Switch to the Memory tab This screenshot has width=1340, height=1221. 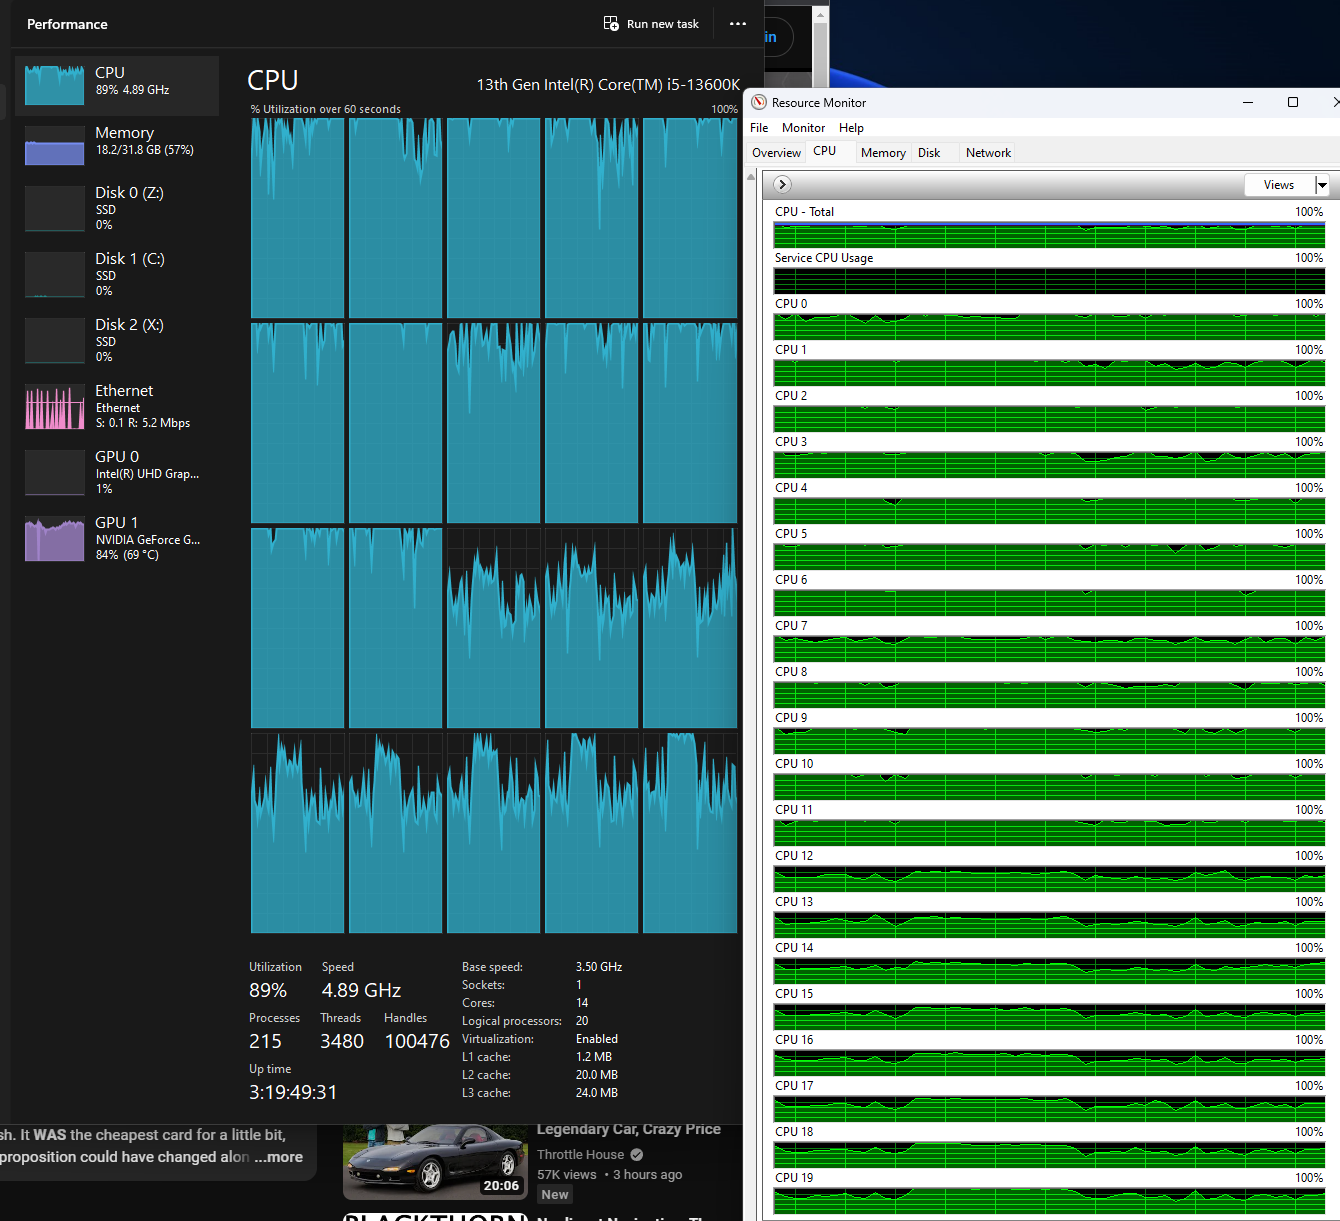[x=883, y=153]
